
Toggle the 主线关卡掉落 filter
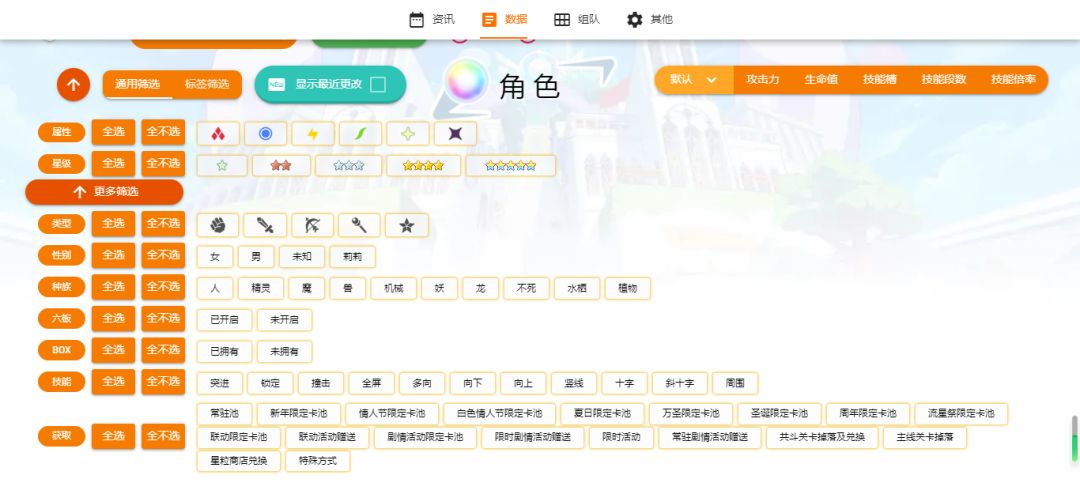925,438
